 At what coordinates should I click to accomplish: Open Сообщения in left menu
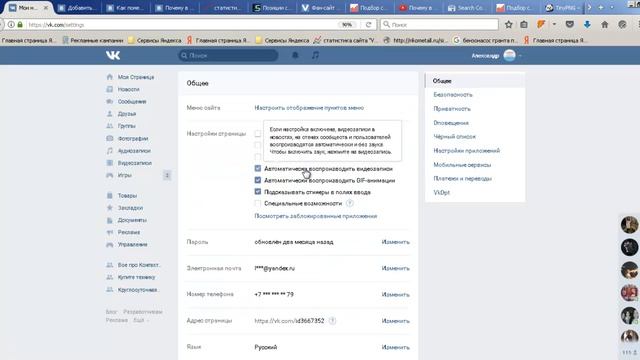point(131,101)
